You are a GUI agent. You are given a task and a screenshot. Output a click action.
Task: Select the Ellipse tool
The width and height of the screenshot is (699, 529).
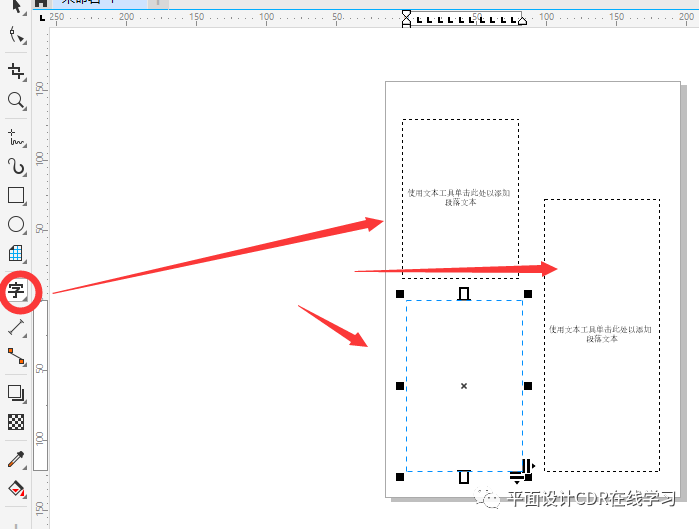tap(16, 224)
